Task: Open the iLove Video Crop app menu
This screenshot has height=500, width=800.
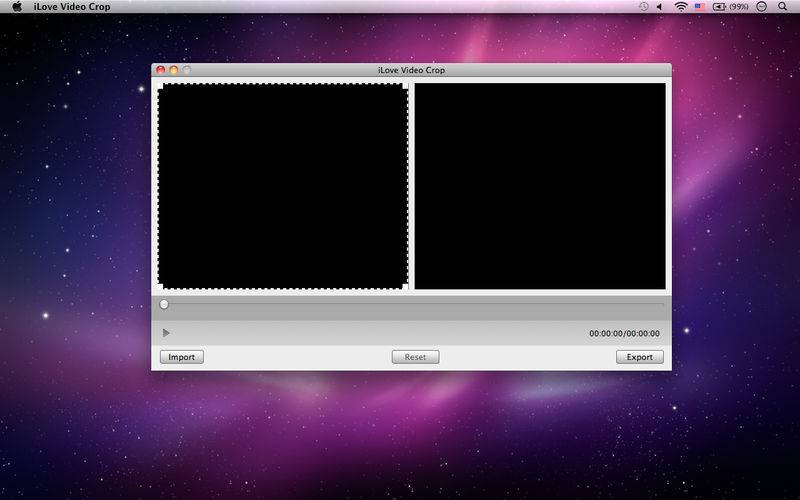Action: tap(72, 7)
